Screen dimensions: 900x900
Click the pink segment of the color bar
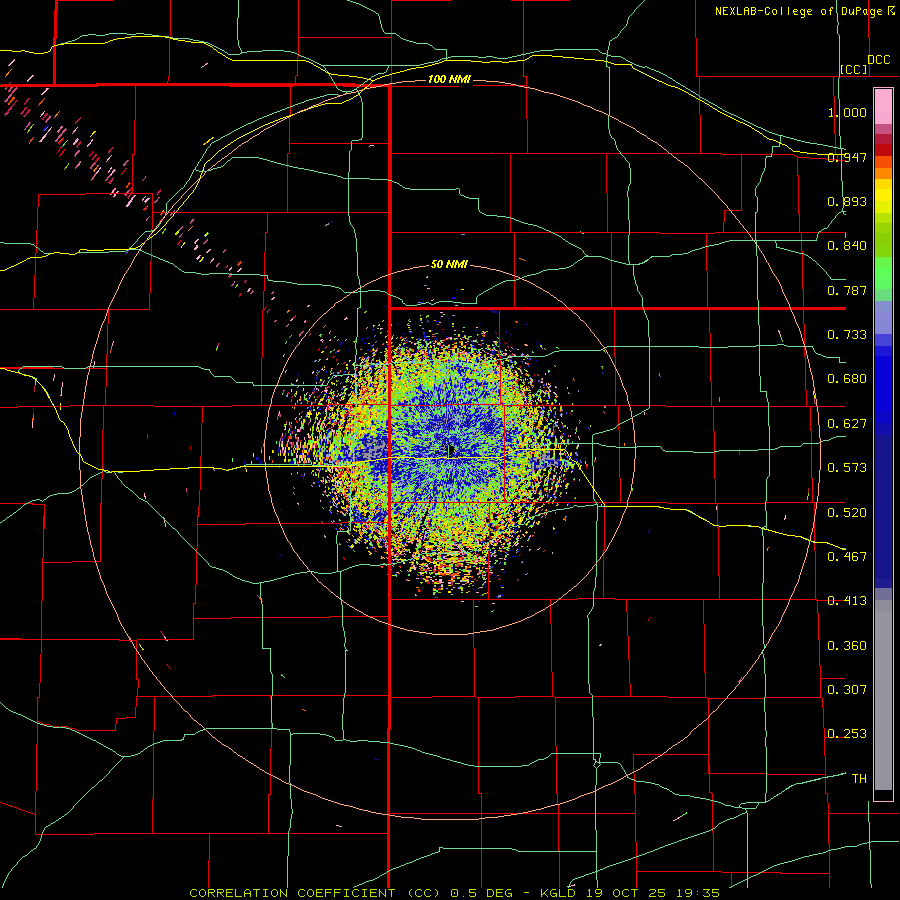click(x=883, y=107)
